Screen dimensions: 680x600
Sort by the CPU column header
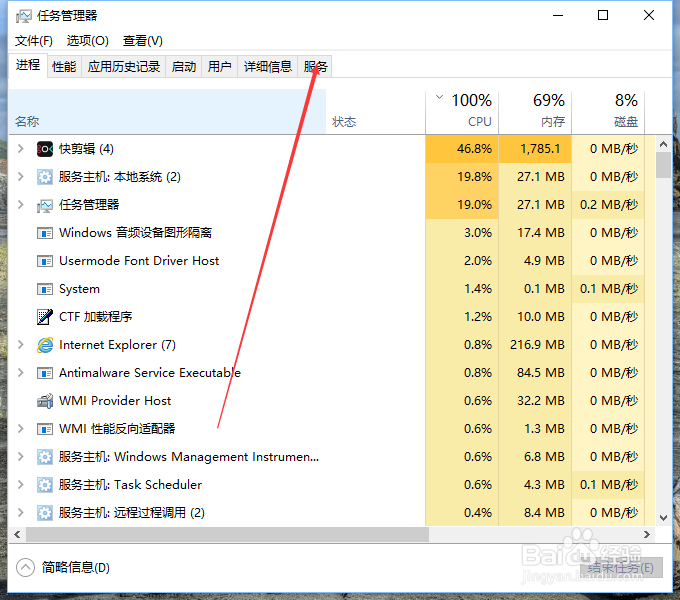462,111
